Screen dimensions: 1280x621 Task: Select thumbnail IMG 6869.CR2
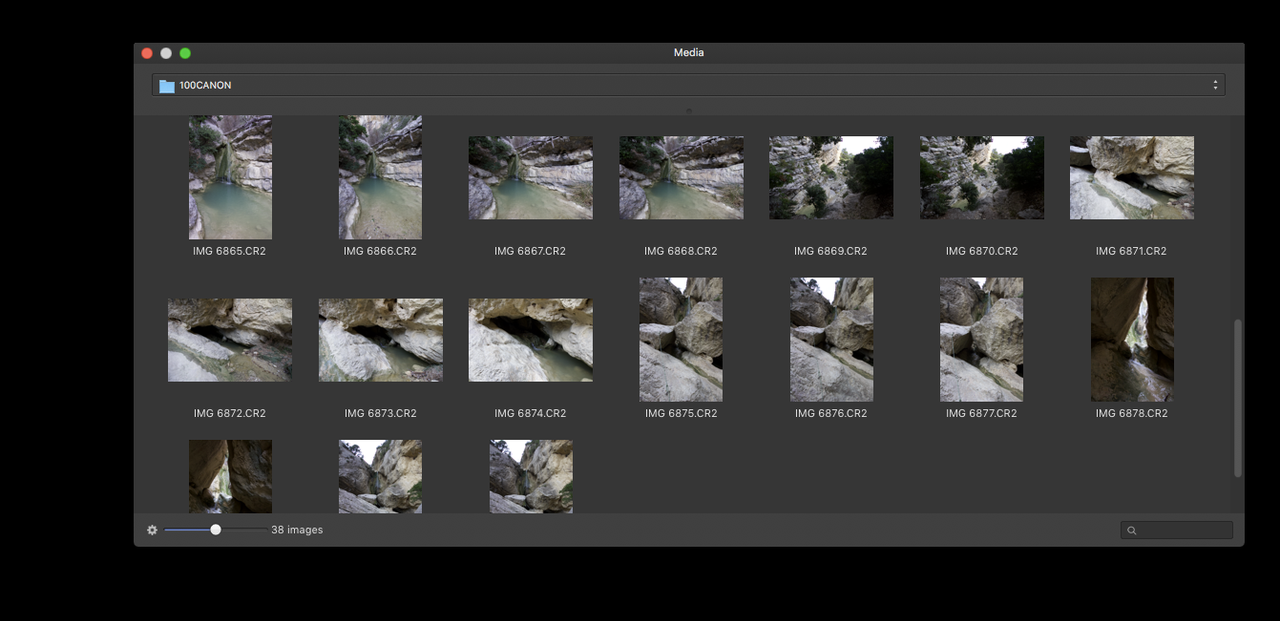tap(831, 178)
